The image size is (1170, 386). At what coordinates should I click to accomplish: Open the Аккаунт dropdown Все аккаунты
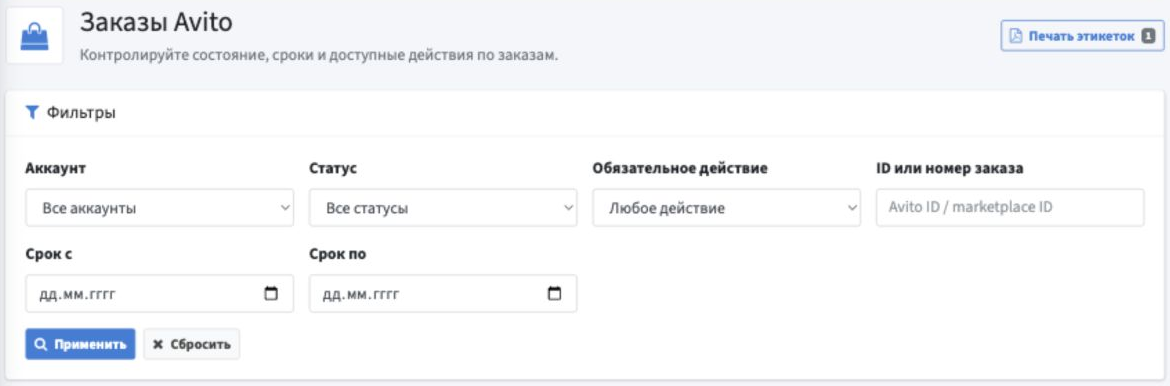[x=160, y=208]
